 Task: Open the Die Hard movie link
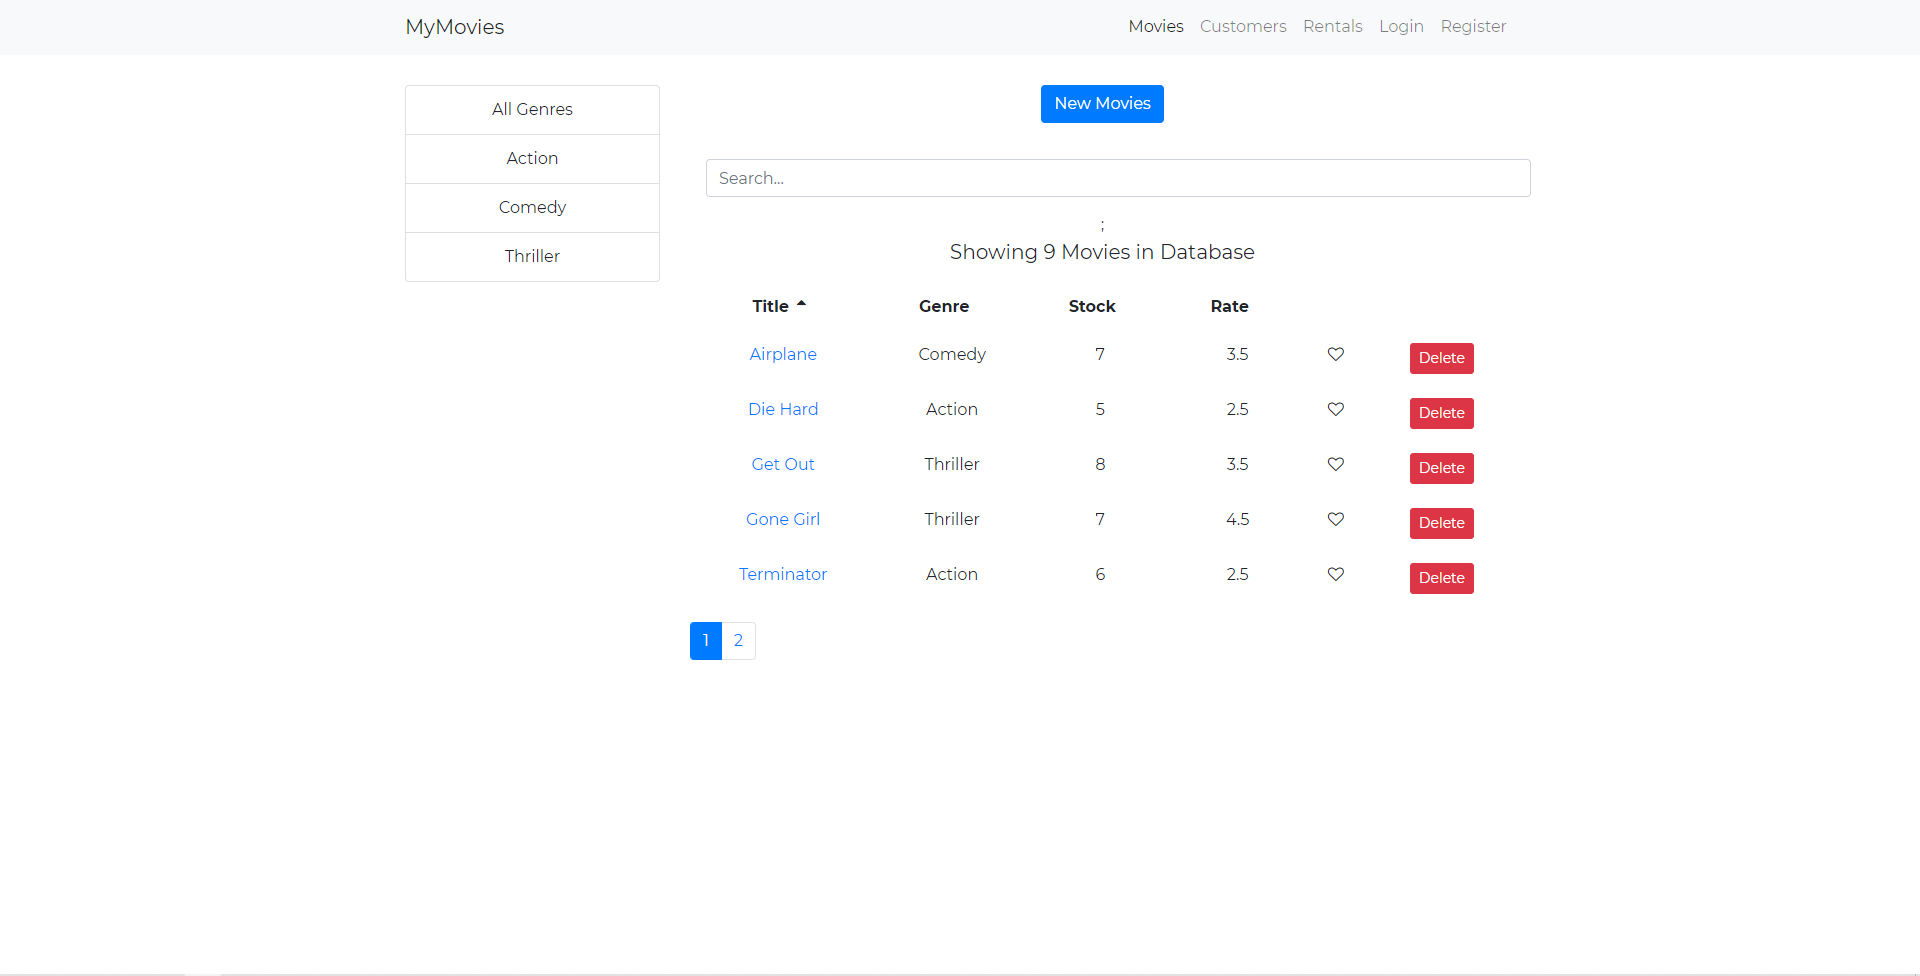[782, 409]
